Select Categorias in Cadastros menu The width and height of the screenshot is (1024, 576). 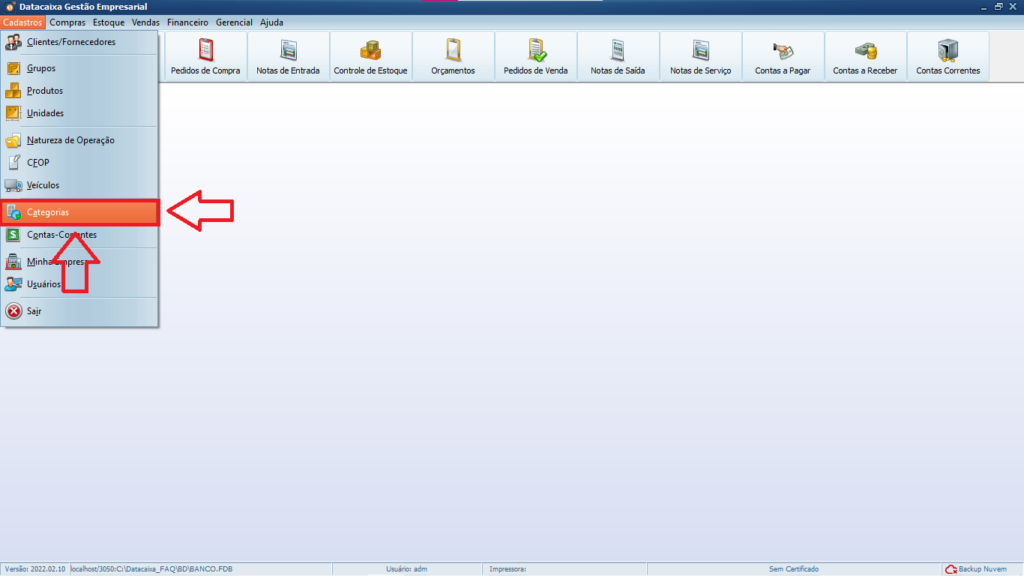(48, 212)
